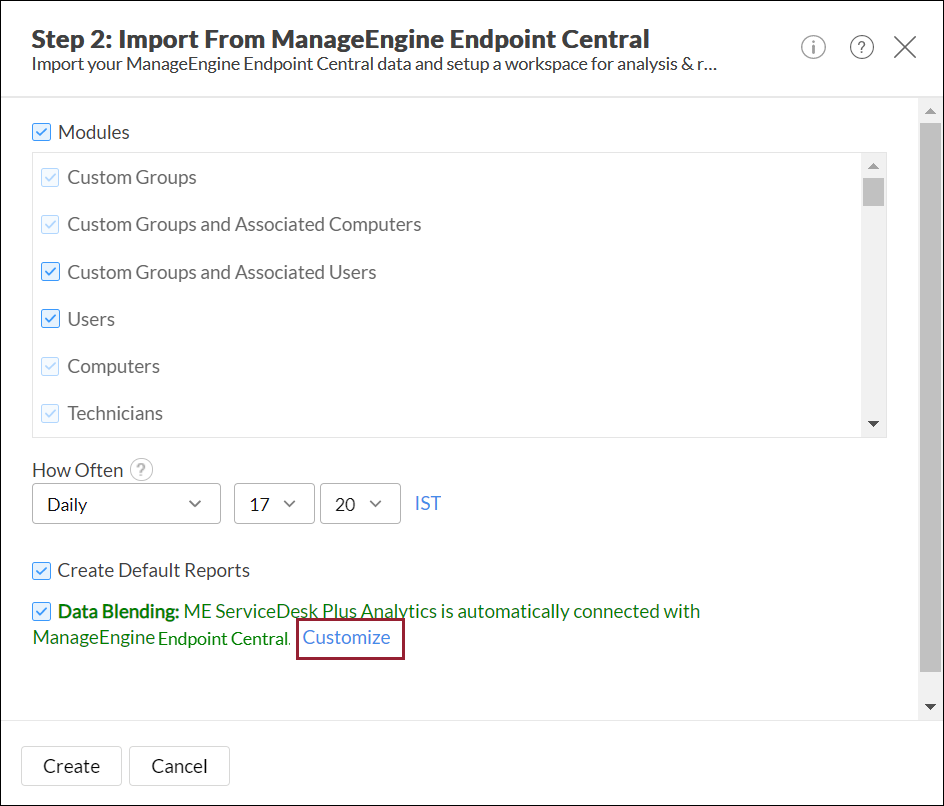Click dialog scrollbar down arrow
The width and height of the screenshot is (944, 806).
point(930,706)
